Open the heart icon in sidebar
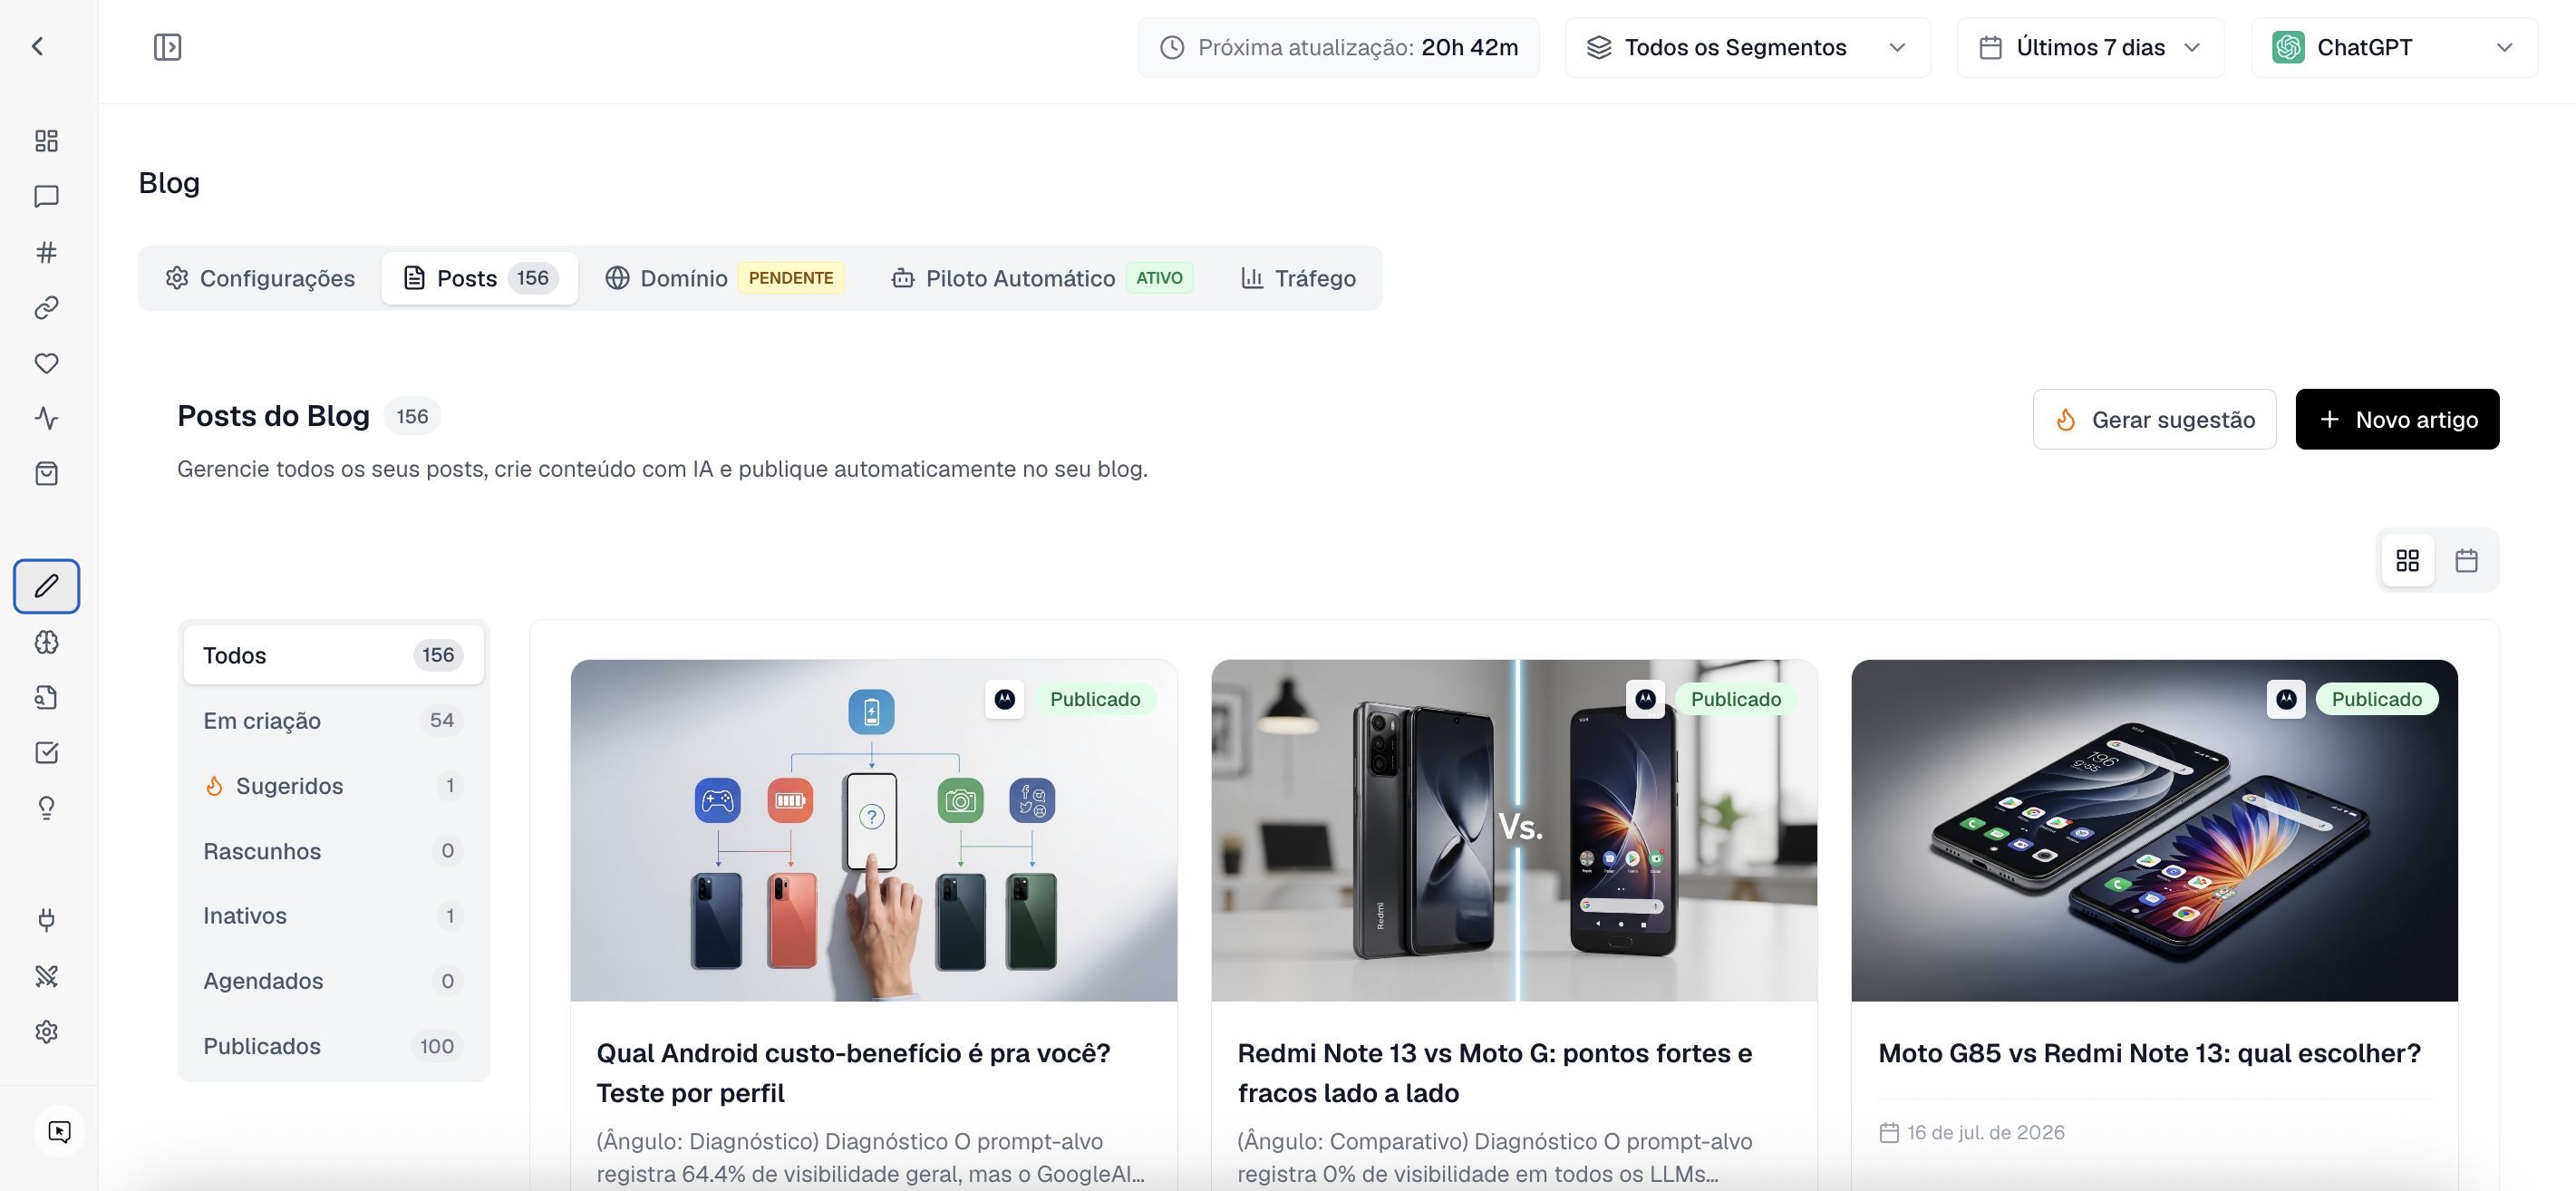Screen dimensions: 2576x1191 click(x=46, y=363)
